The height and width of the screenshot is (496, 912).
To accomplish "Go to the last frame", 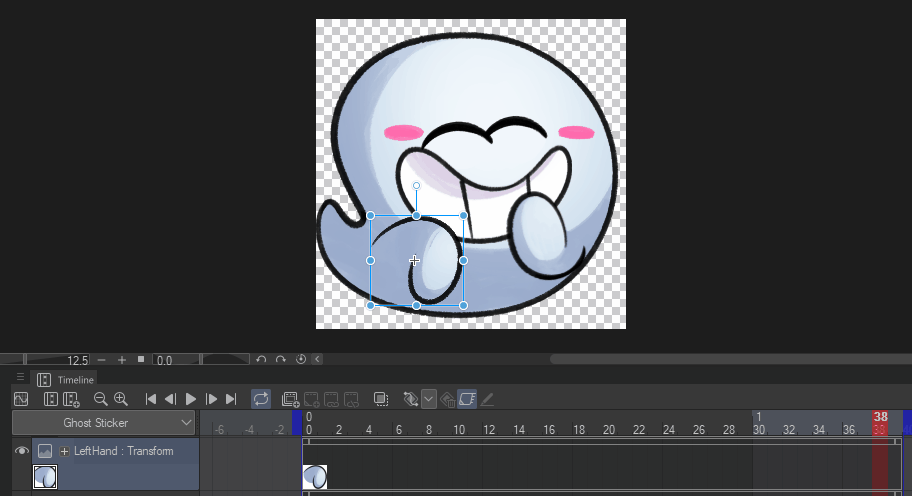I will tap(231, 399).
